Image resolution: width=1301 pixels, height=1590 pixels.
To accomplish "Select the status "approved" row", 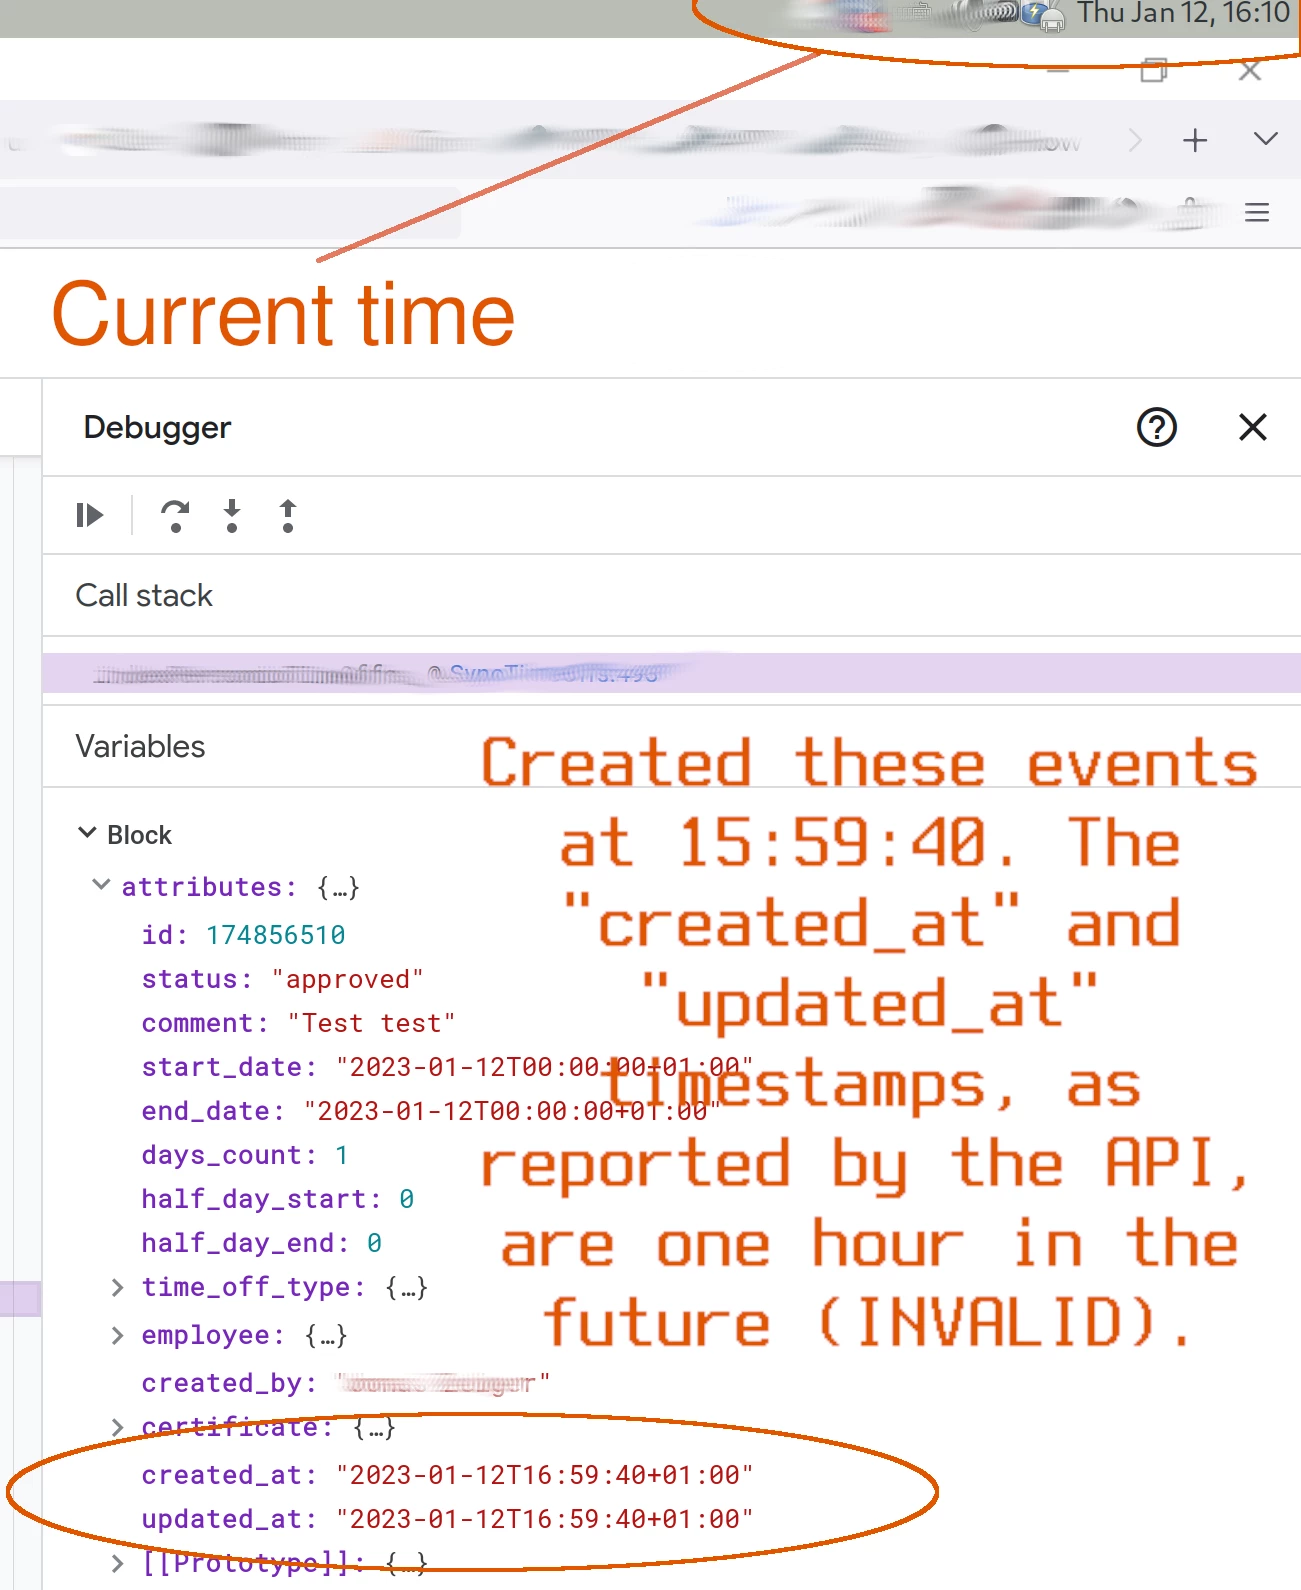I will (x=282, y=979).
